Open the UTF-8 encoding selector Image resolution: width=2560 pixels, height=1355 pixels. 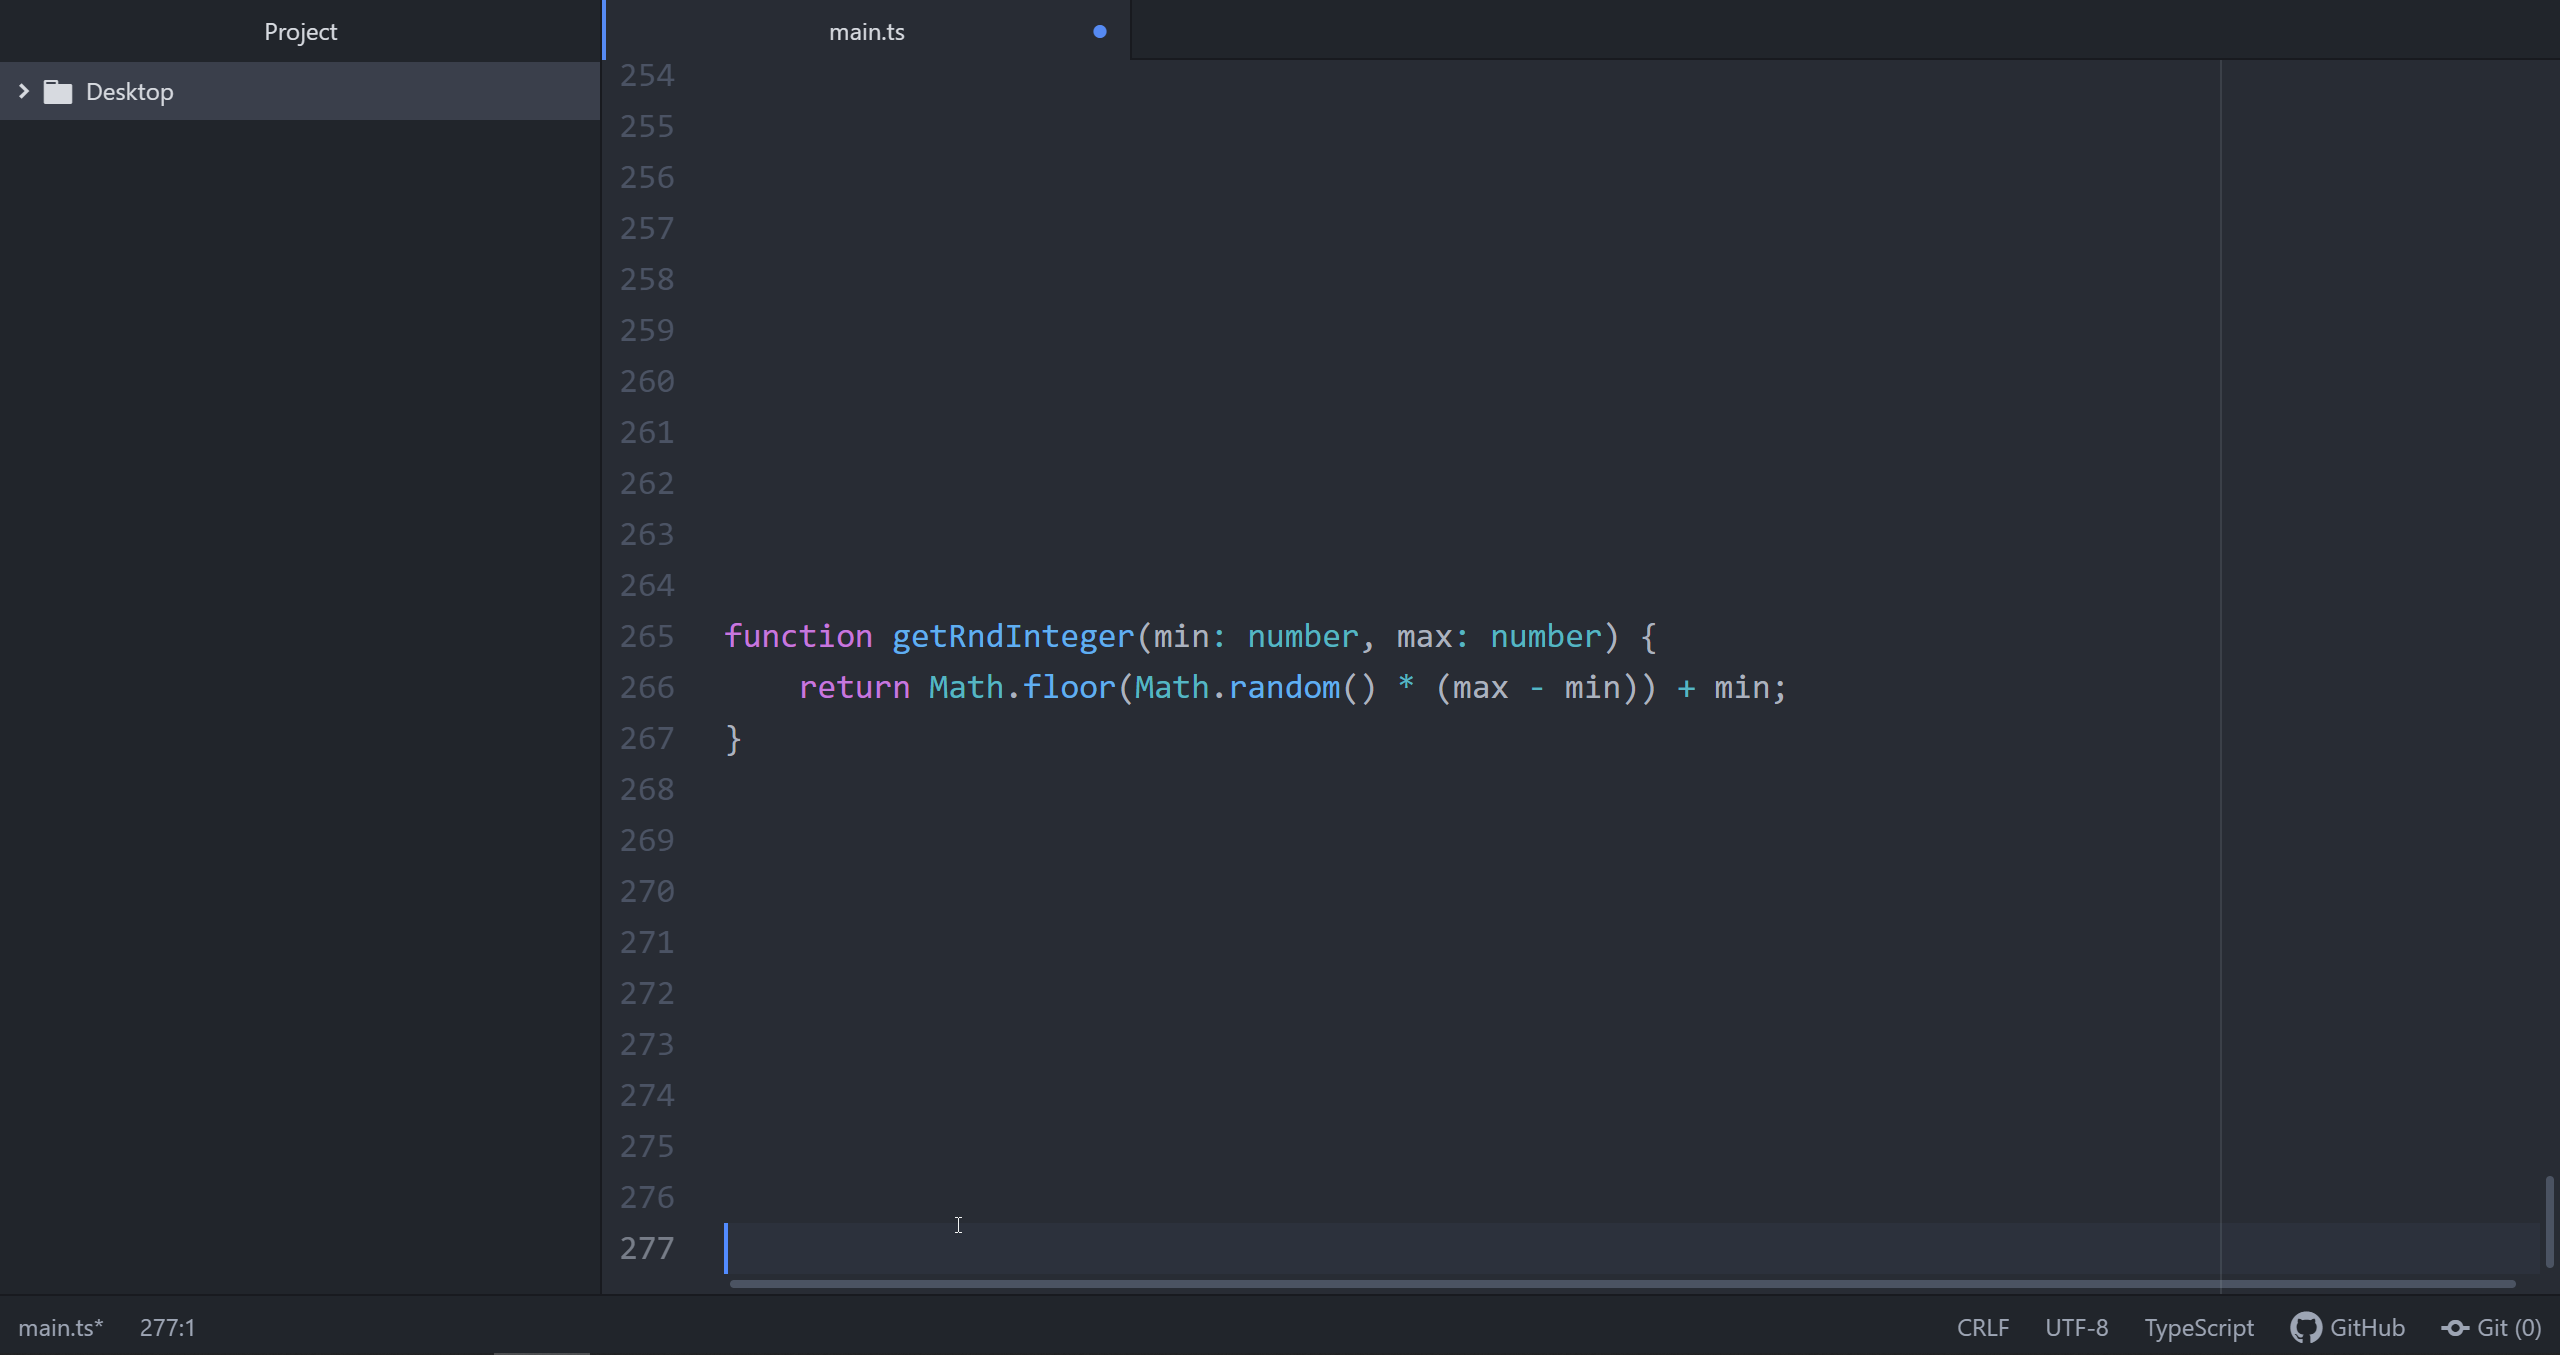(2076, 1327)
